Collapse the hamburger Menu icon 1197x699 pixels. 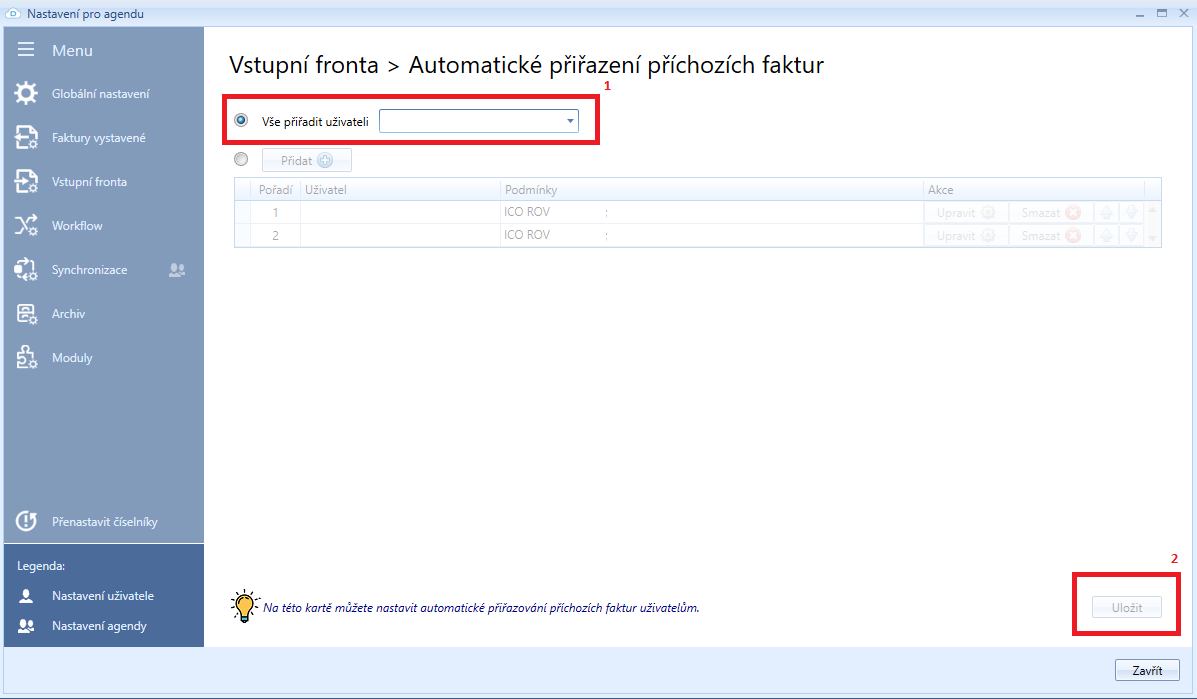26,50
